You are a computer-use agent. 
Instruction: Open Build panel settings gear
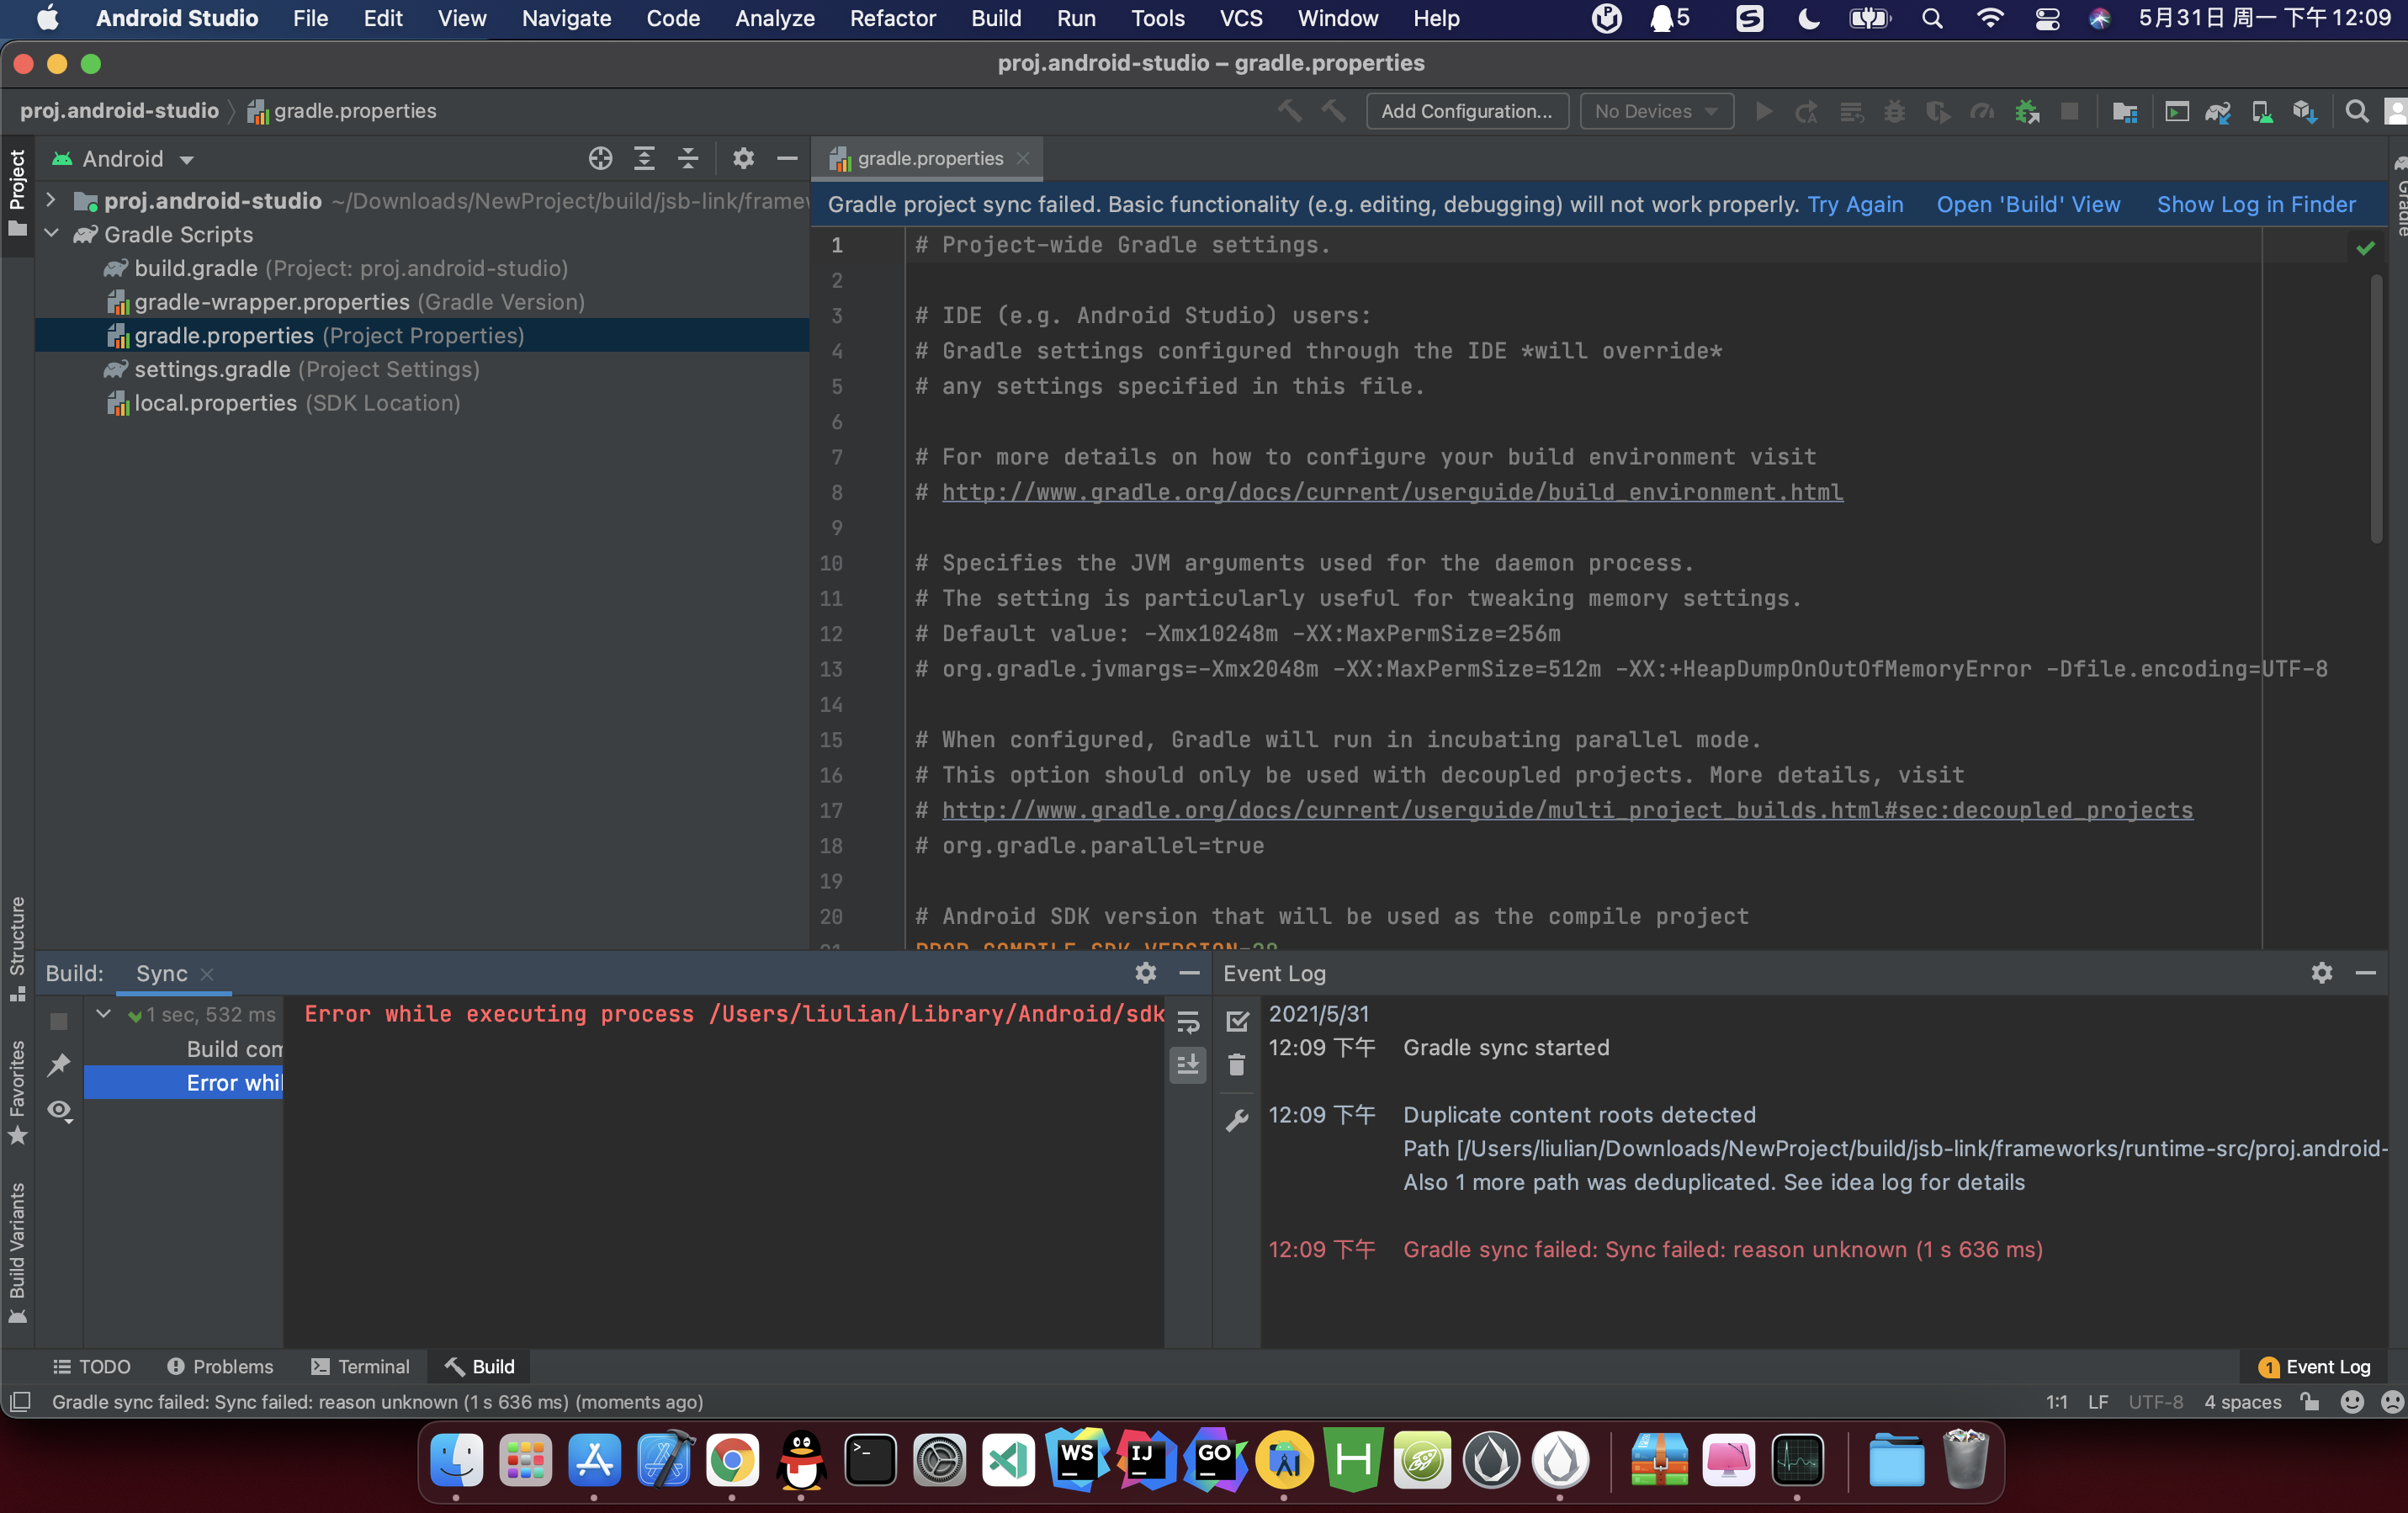point(1145,972)
